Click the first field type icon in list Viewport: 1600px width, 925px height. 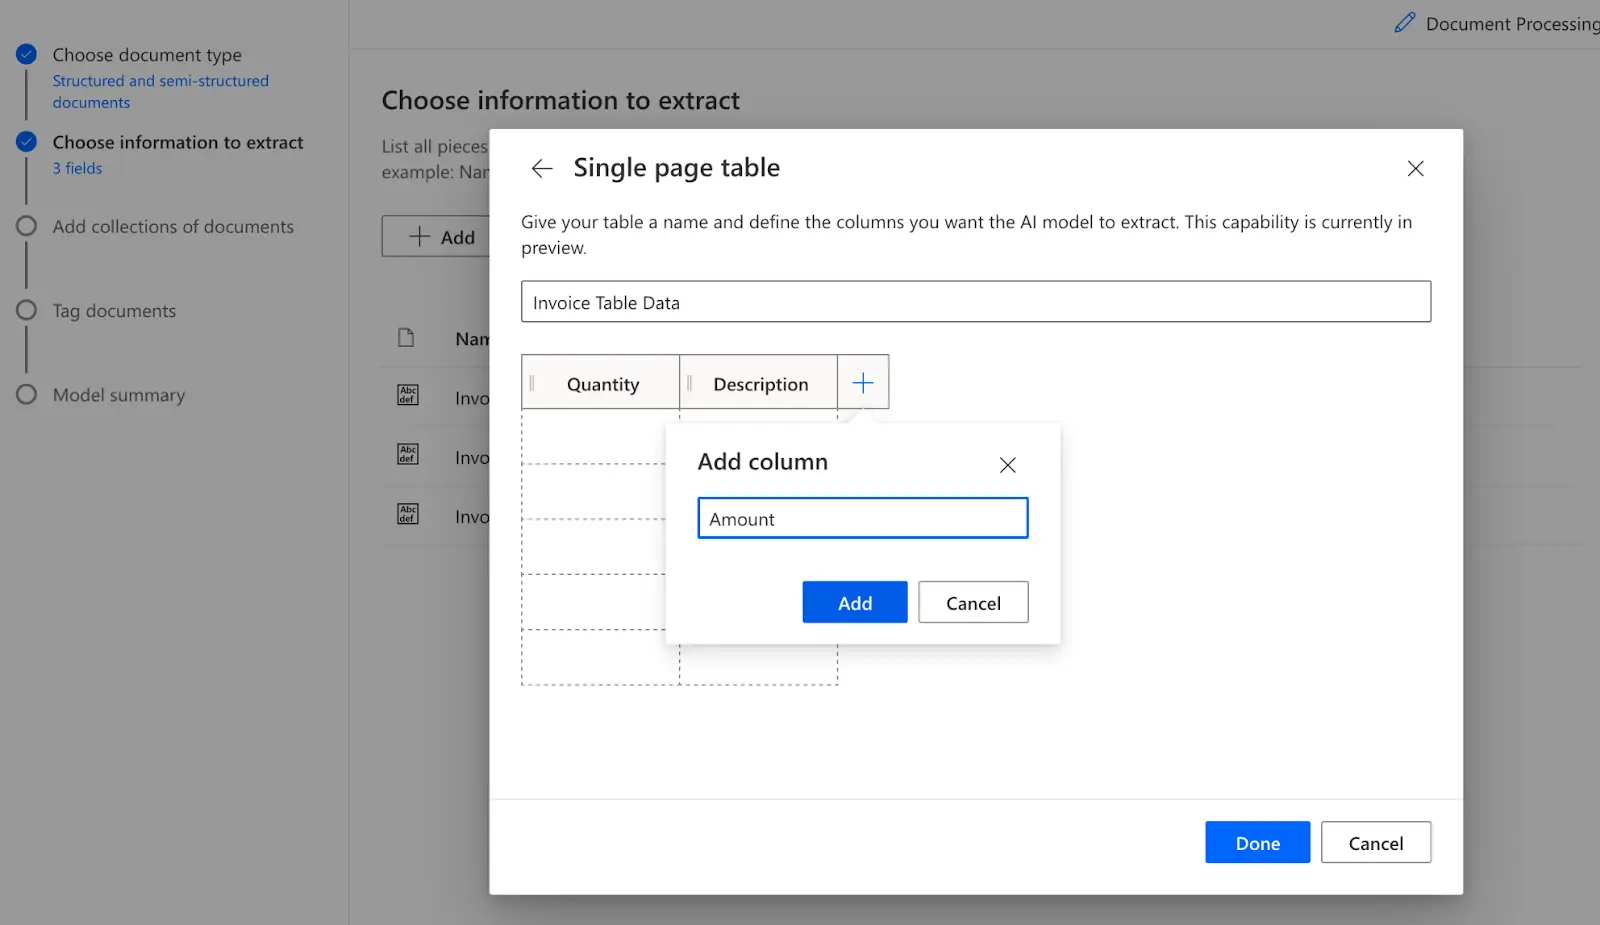click(x=408, y=395)
